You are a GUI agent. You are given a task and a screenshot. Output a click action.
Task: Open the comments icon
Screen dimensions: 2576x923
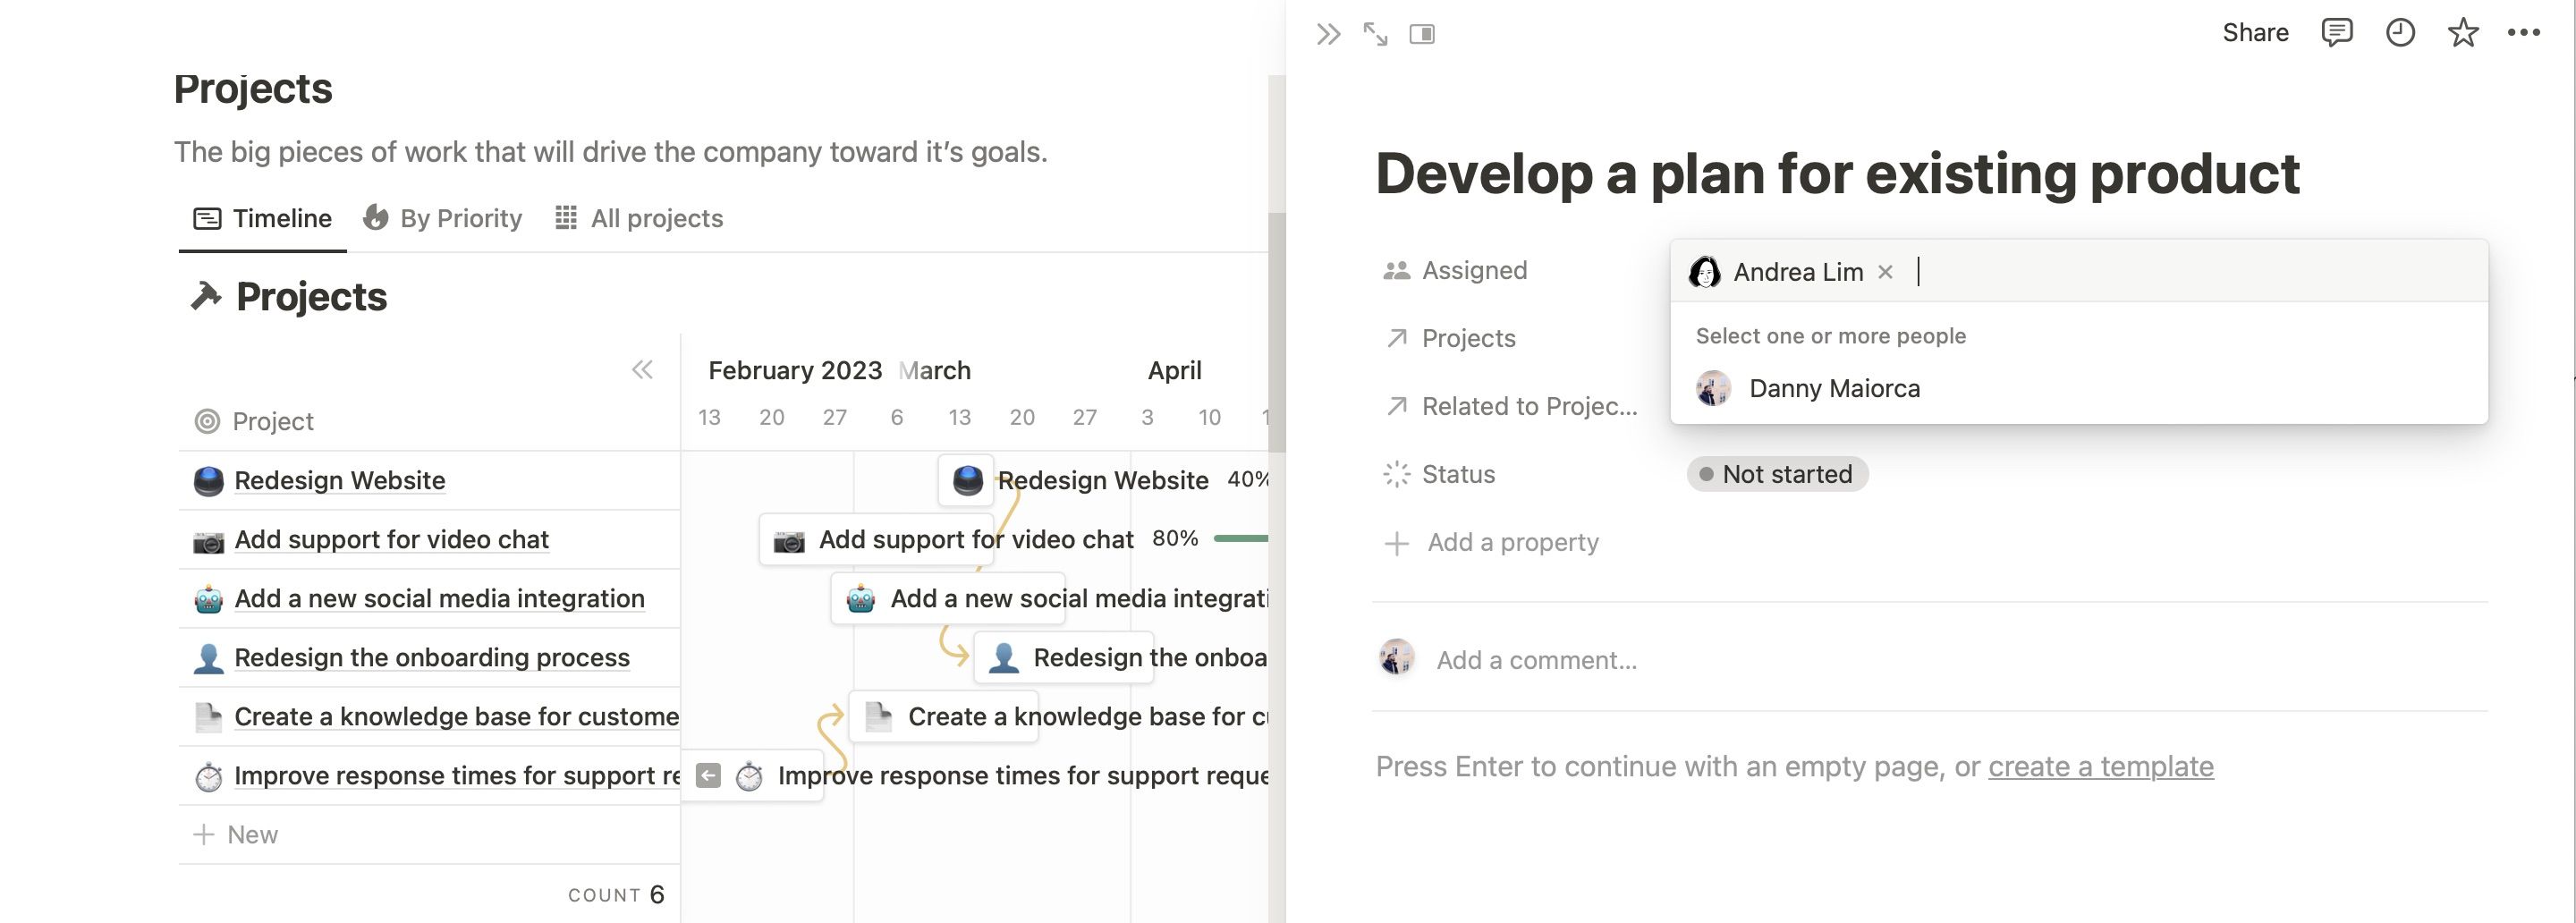2336,33
